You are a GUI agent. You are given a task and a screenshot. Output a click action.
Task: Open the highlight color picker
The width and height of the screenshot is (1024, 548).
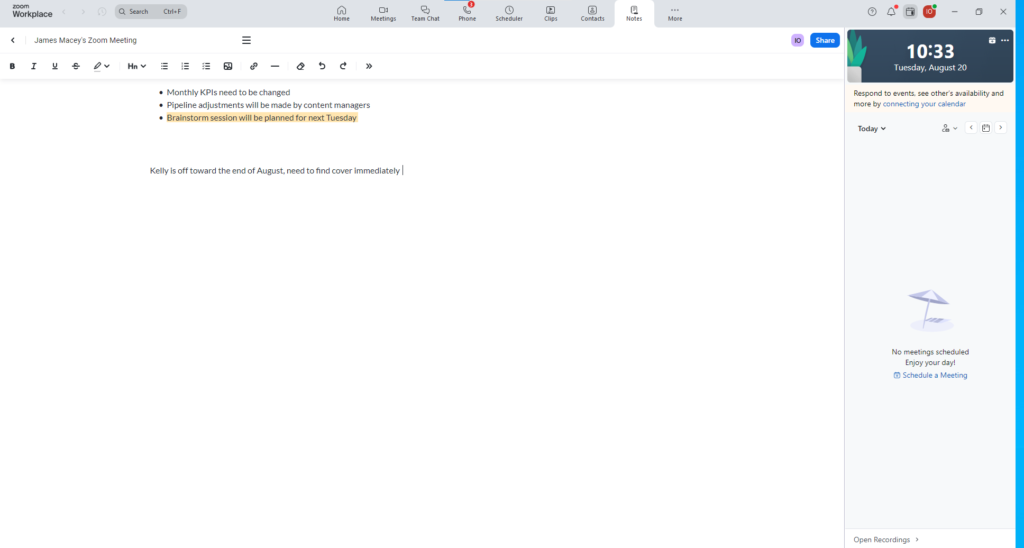(101, 66)
